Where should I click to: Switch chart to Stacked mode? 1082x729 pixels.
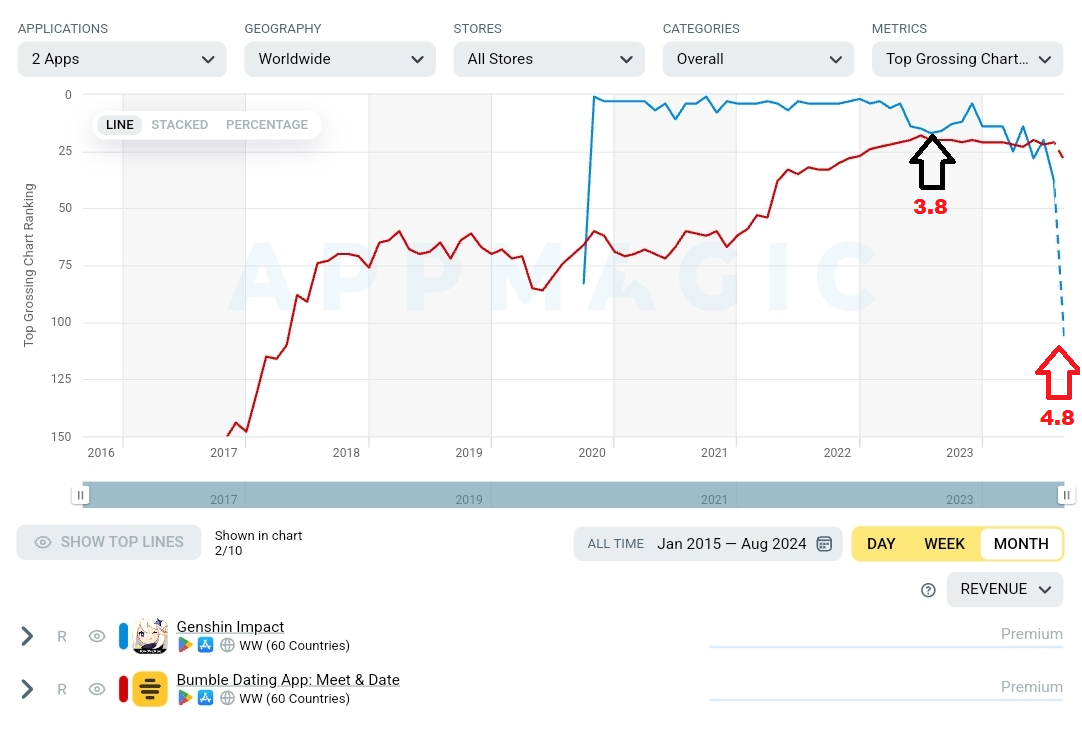coord(180,125)
